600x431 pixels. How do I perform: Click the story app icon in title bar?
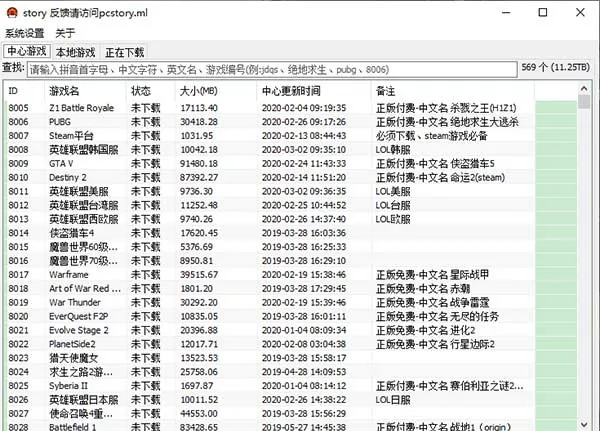pos(12,13)
